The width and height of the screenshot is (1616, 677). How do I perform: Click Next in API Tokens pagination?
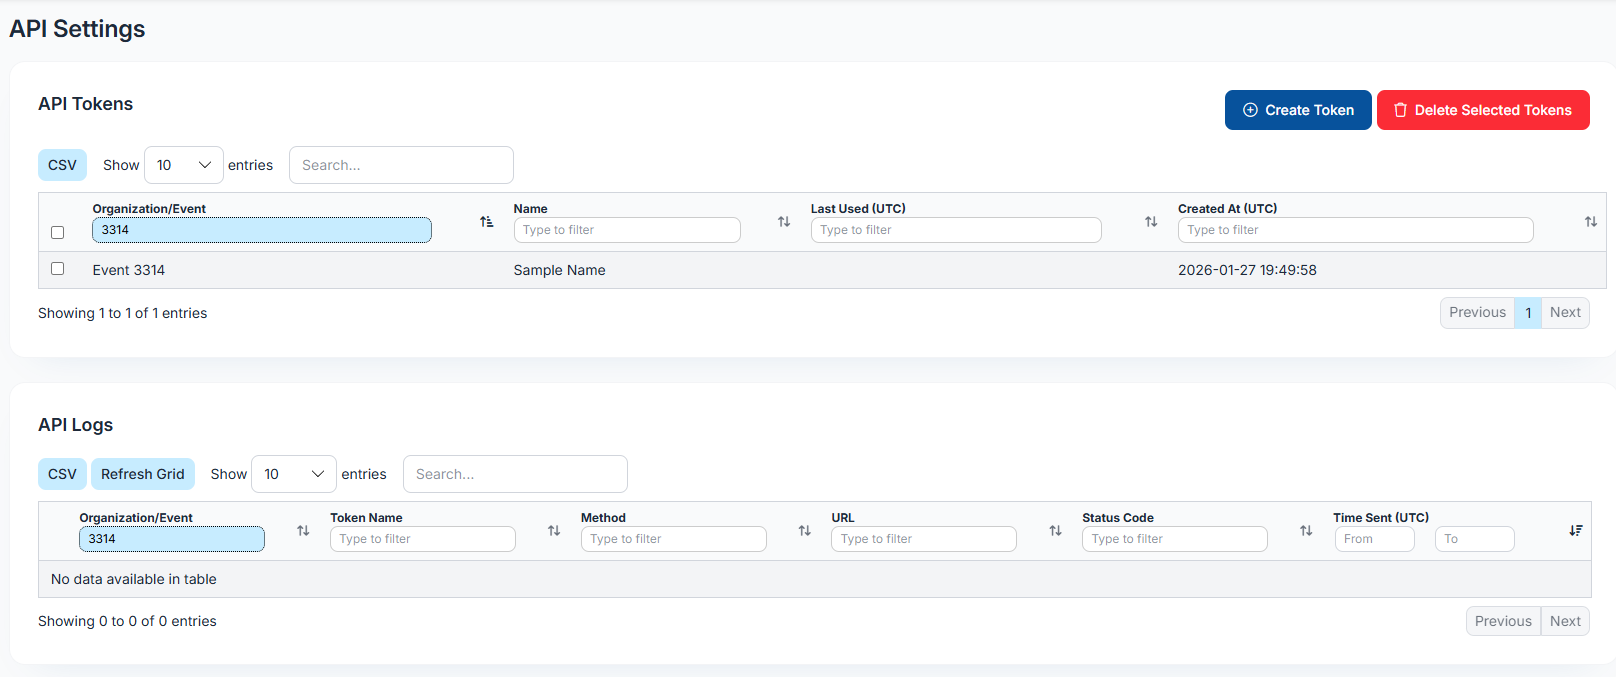[x=1564, y=313]
